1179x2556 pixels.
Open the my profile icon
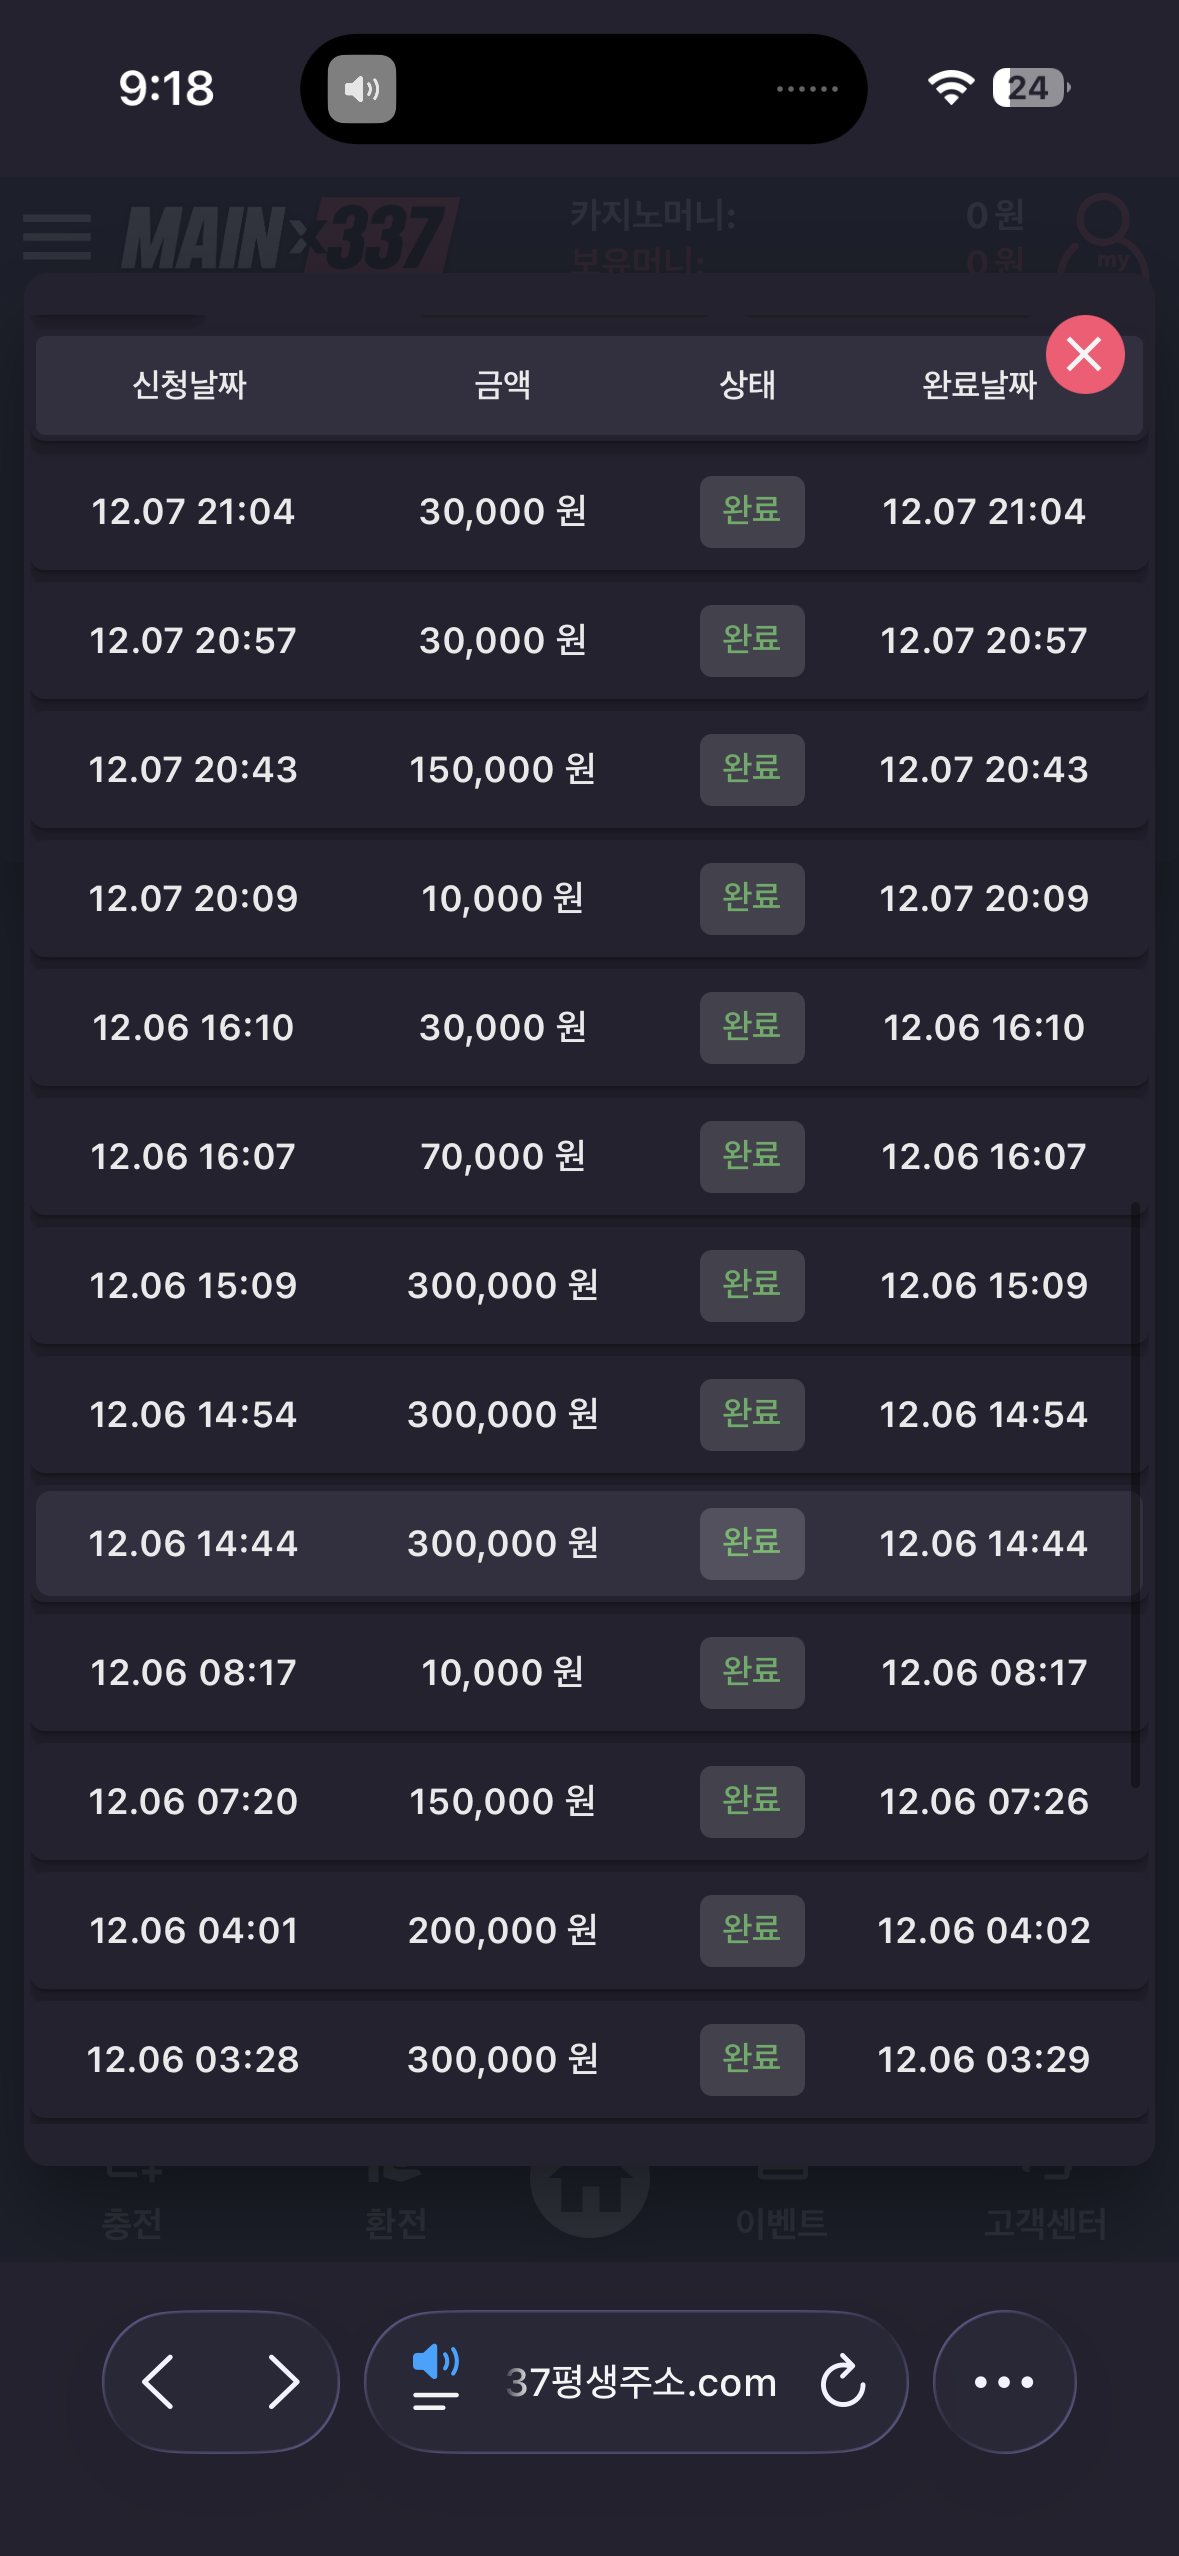pyautogui.click(x=1105, y=237)
